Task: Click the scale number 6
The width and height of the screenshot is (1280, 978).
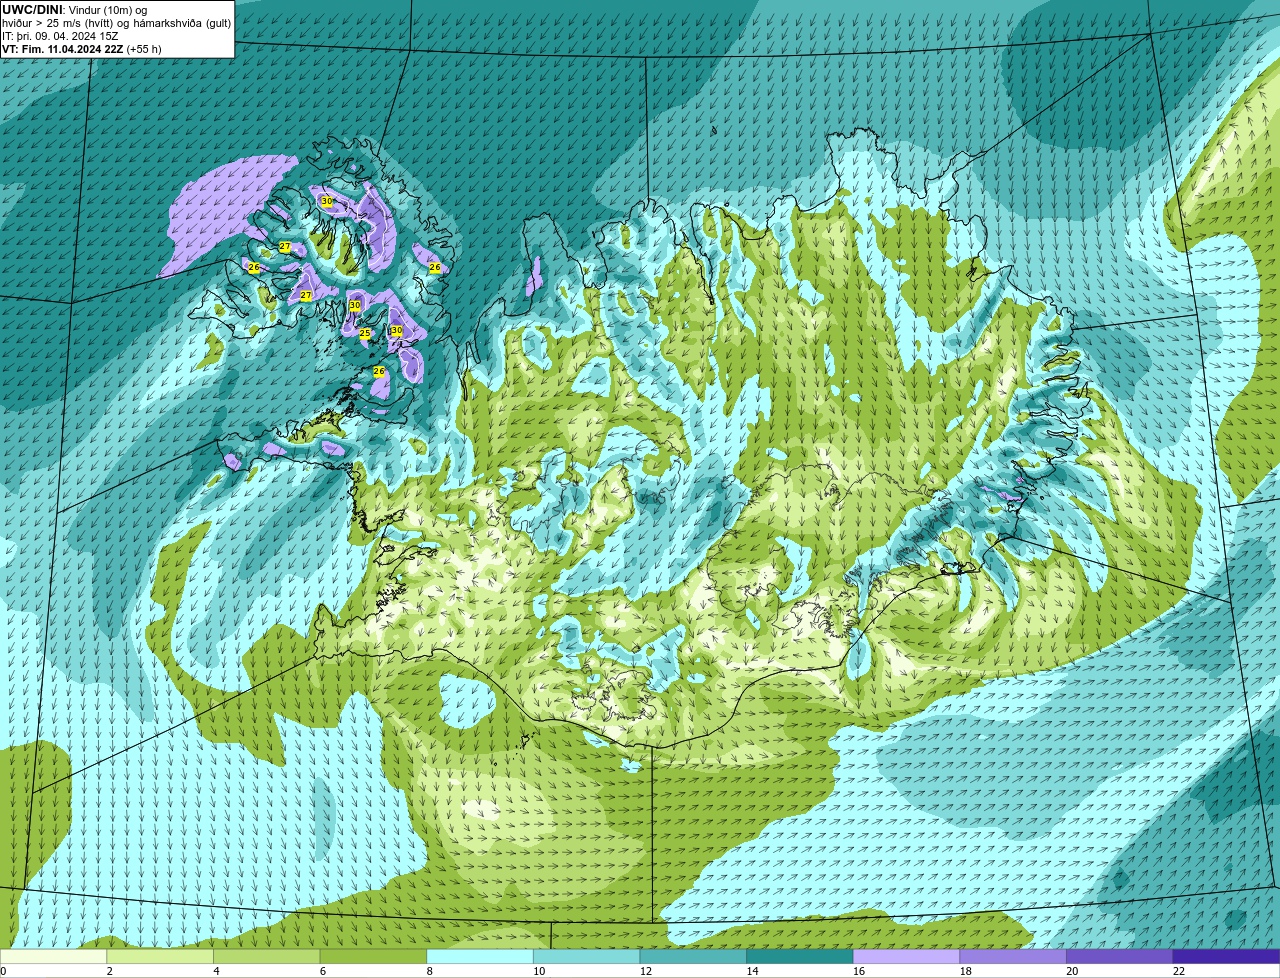Action: click(322, 971)
